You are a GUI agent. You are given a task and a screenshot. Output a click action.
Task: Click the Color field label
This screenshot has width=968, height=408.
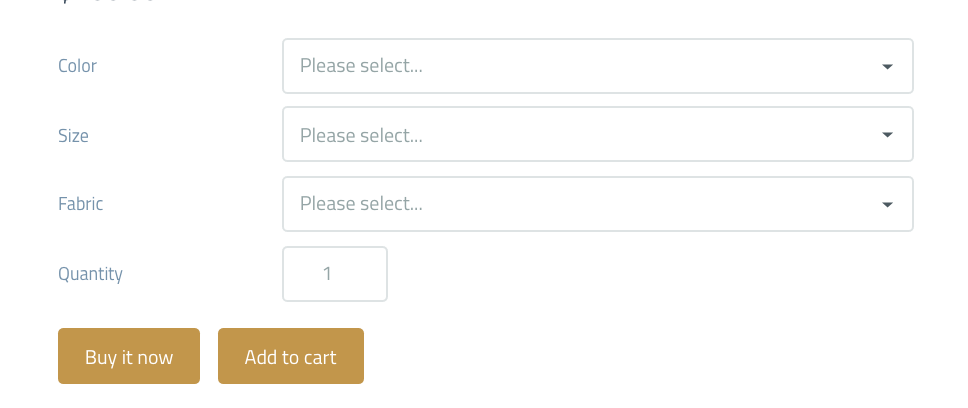point(77,66)
